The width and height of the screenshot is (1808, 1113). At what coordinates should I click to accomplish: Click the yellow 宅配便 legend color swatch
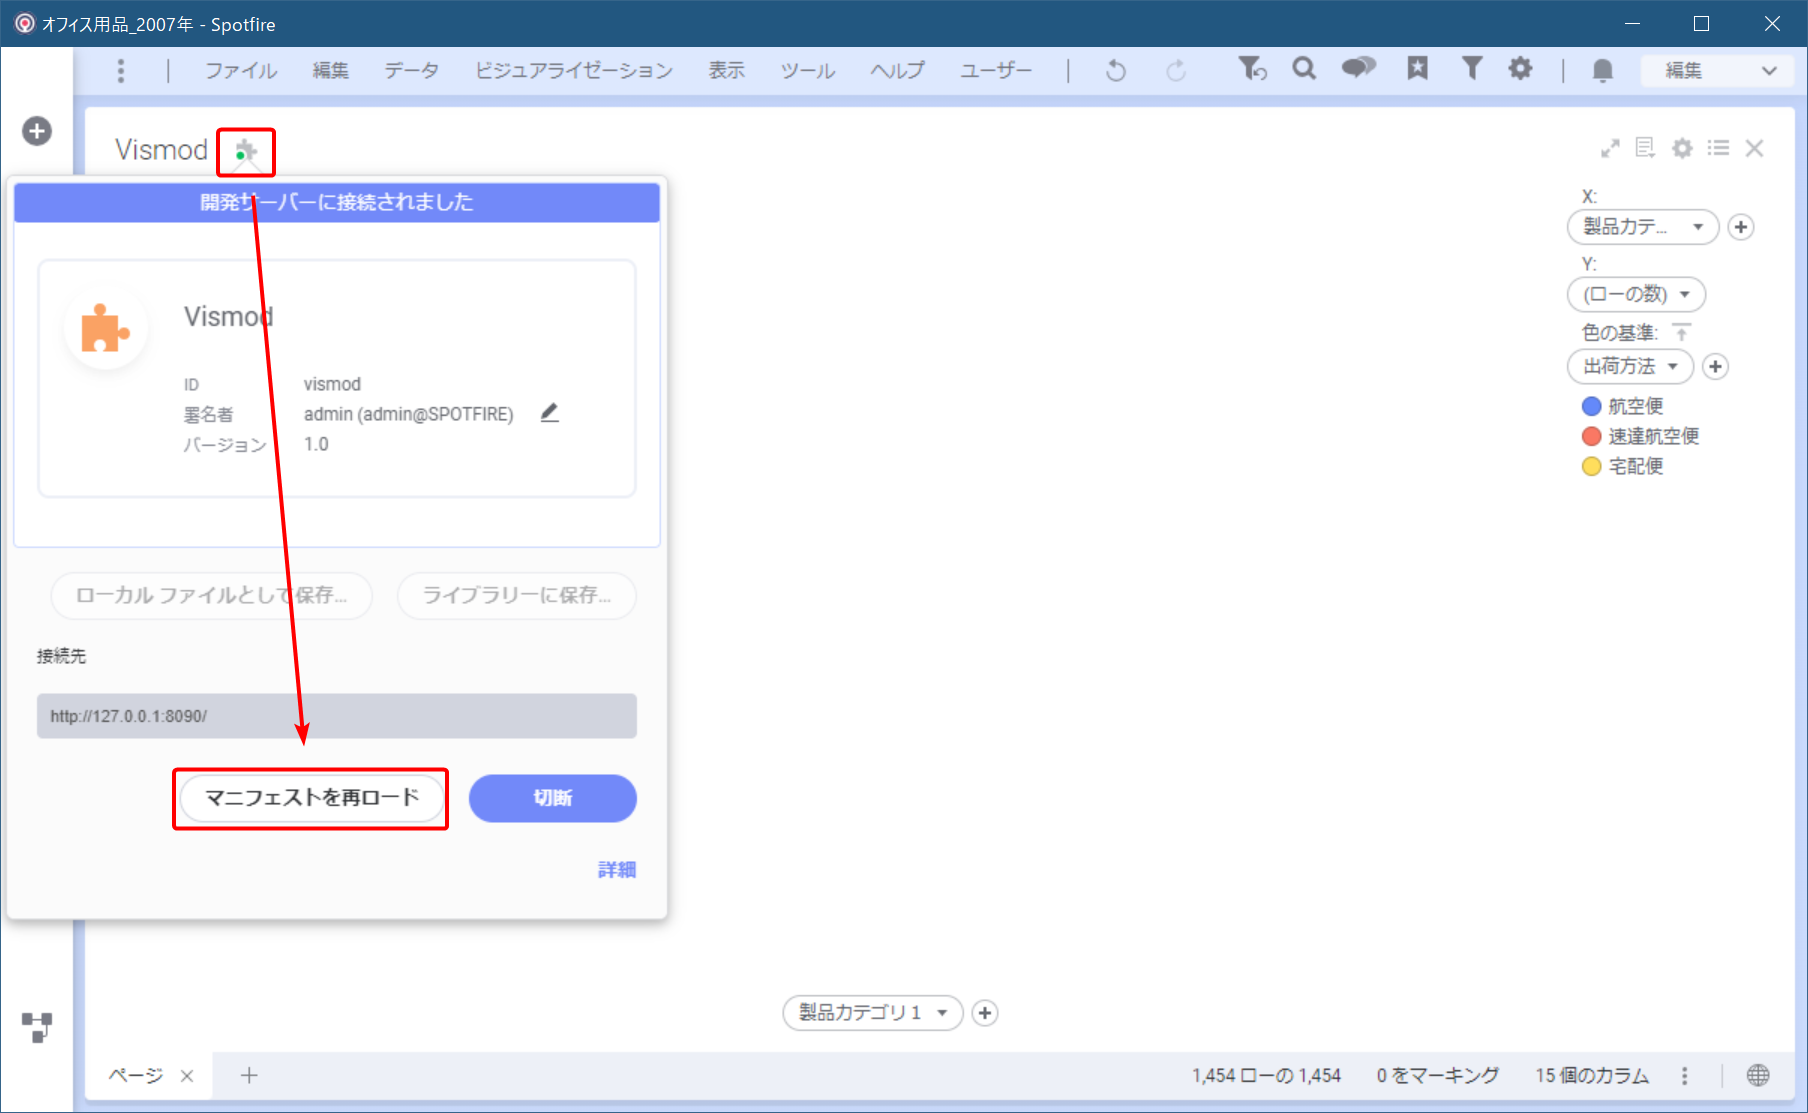pyautogui.click(x=1592, y=466)
